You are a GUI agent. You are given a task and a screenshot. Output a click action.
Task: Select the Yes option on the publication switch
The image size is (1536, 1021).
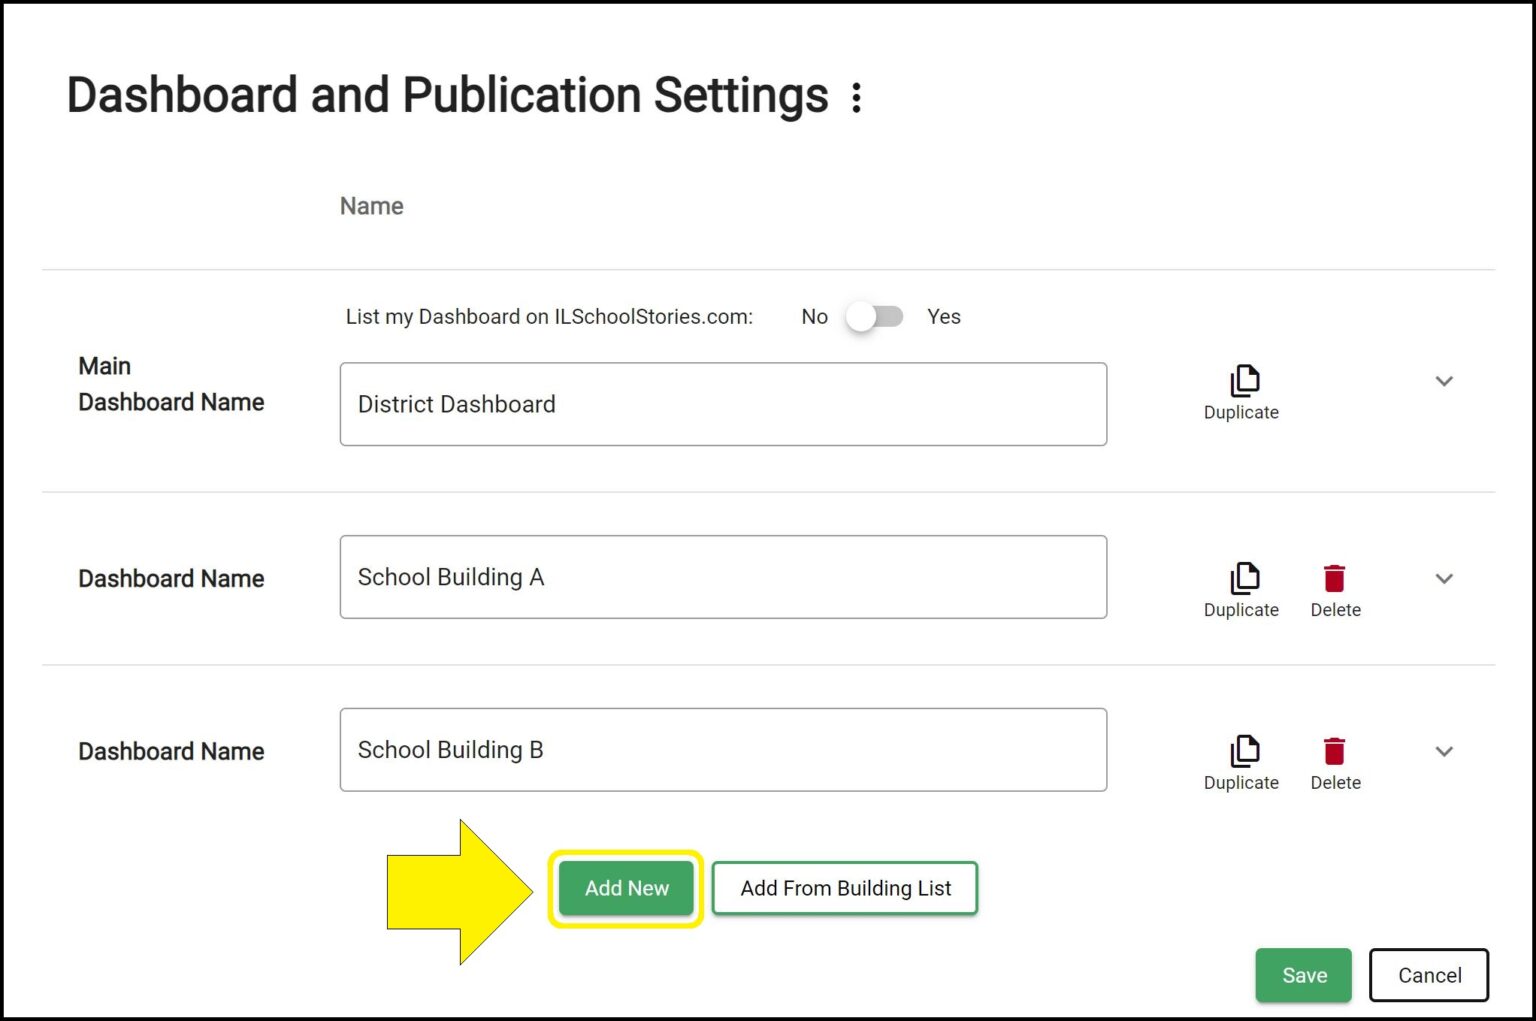(x=943, y=316)
